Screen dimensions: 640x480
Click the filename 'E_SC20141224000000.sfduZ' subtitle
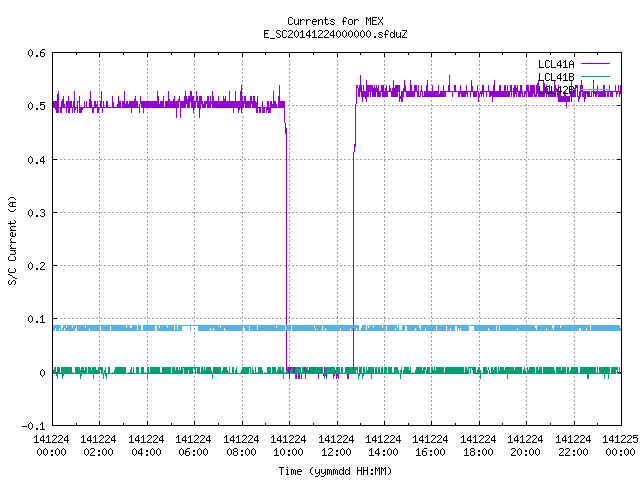[x=335, y=34]
